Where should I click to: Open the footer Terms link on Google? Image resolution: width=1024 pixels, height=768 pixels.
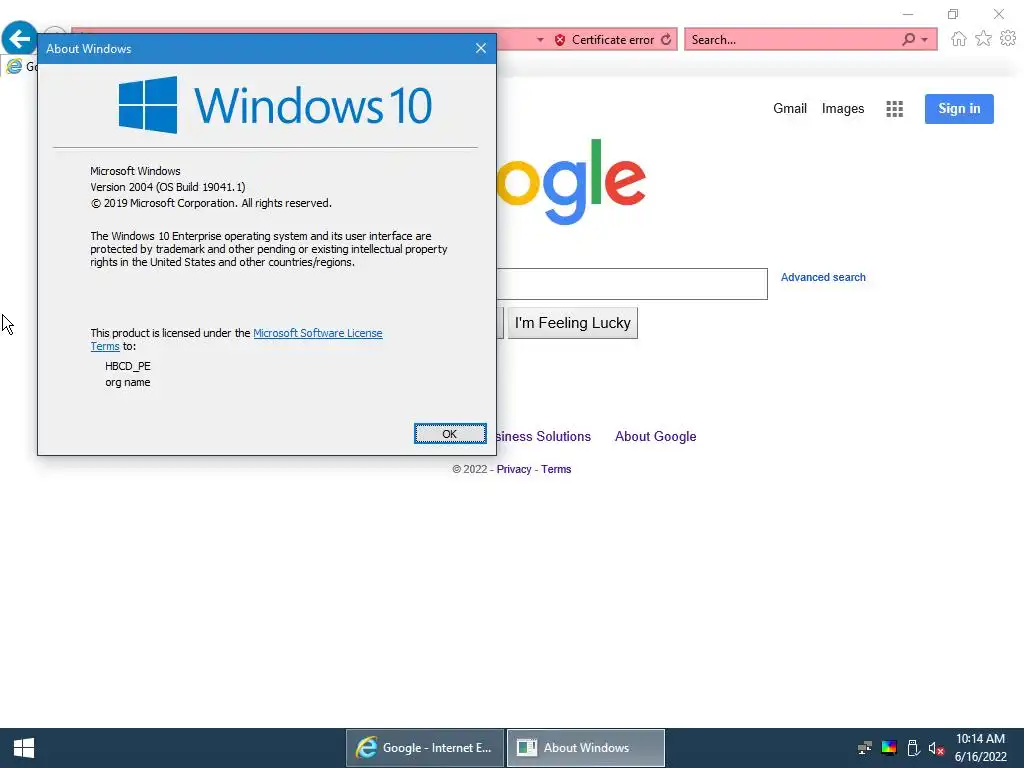[556, 469]
